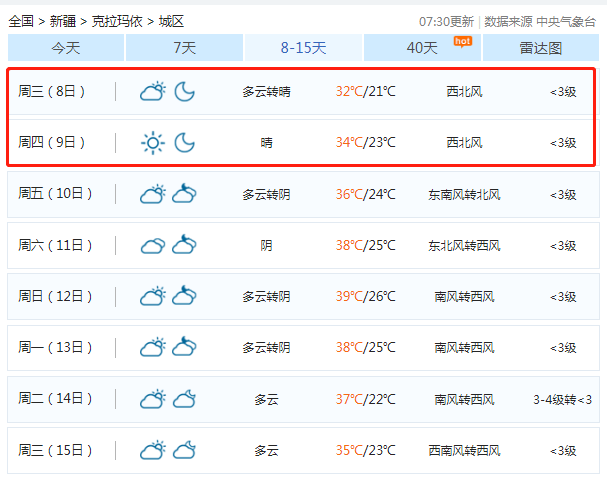Click the daytime cloudy-sun icon for 周二（14日）
The height and width of the screenshot is (477, 607).
153,399
